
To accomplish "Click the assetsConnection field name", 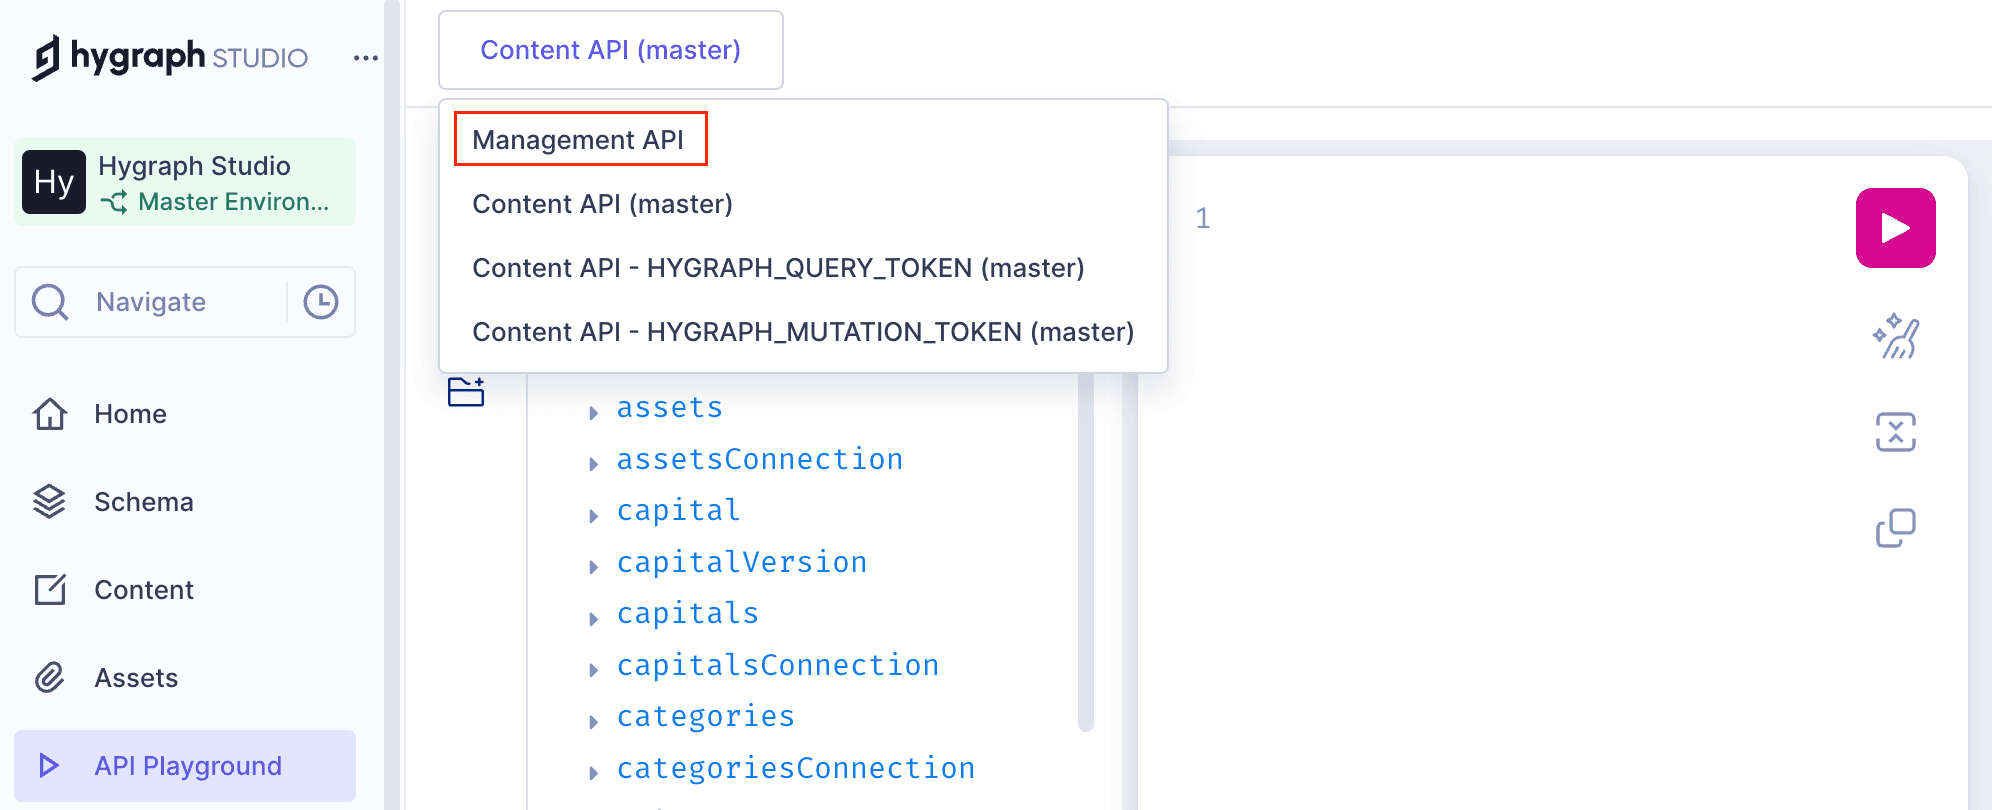I will coord(759,459).
